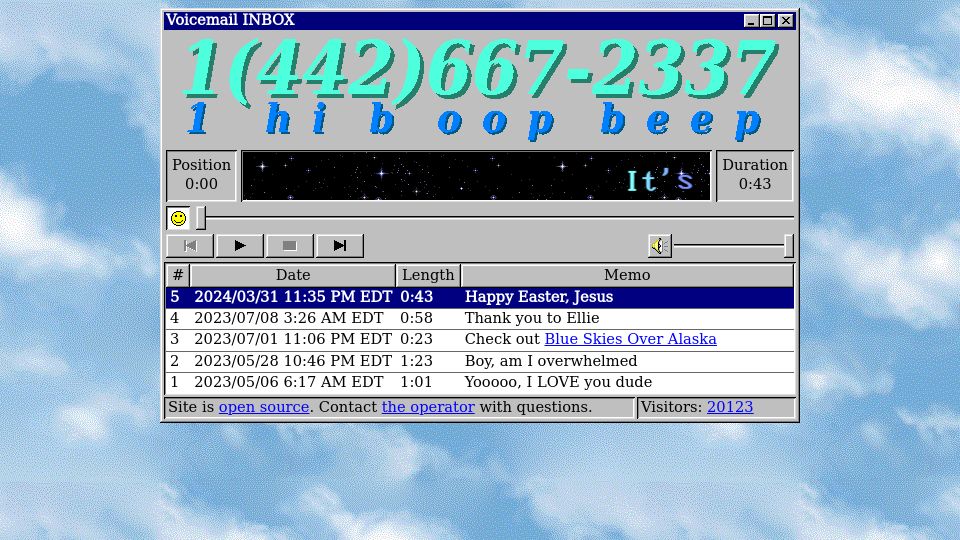Open 'the operator' contact link
The image size is (960, 540).
point(428,407)
